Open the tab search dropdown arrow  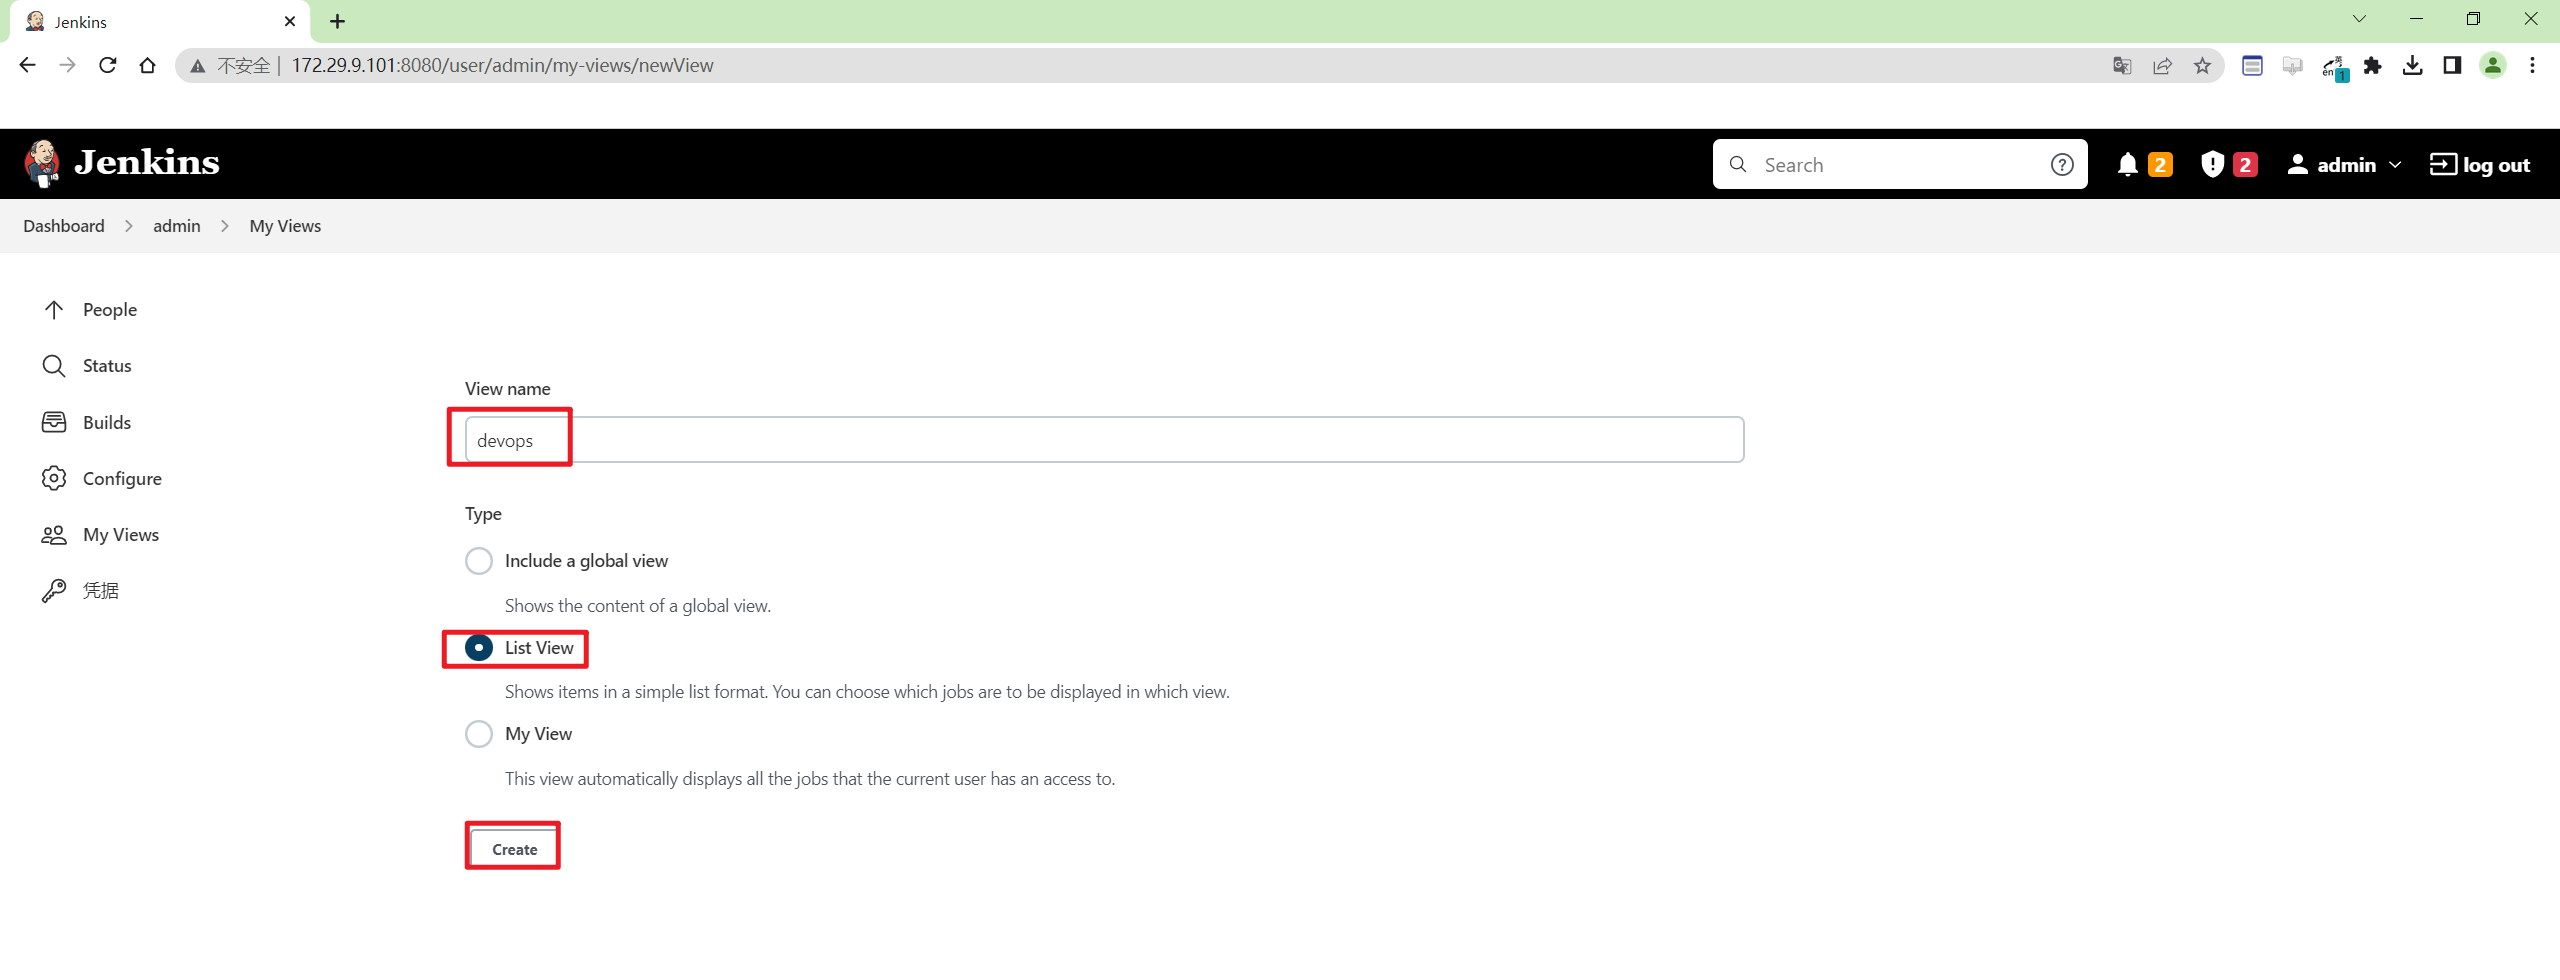[2359, 19]
